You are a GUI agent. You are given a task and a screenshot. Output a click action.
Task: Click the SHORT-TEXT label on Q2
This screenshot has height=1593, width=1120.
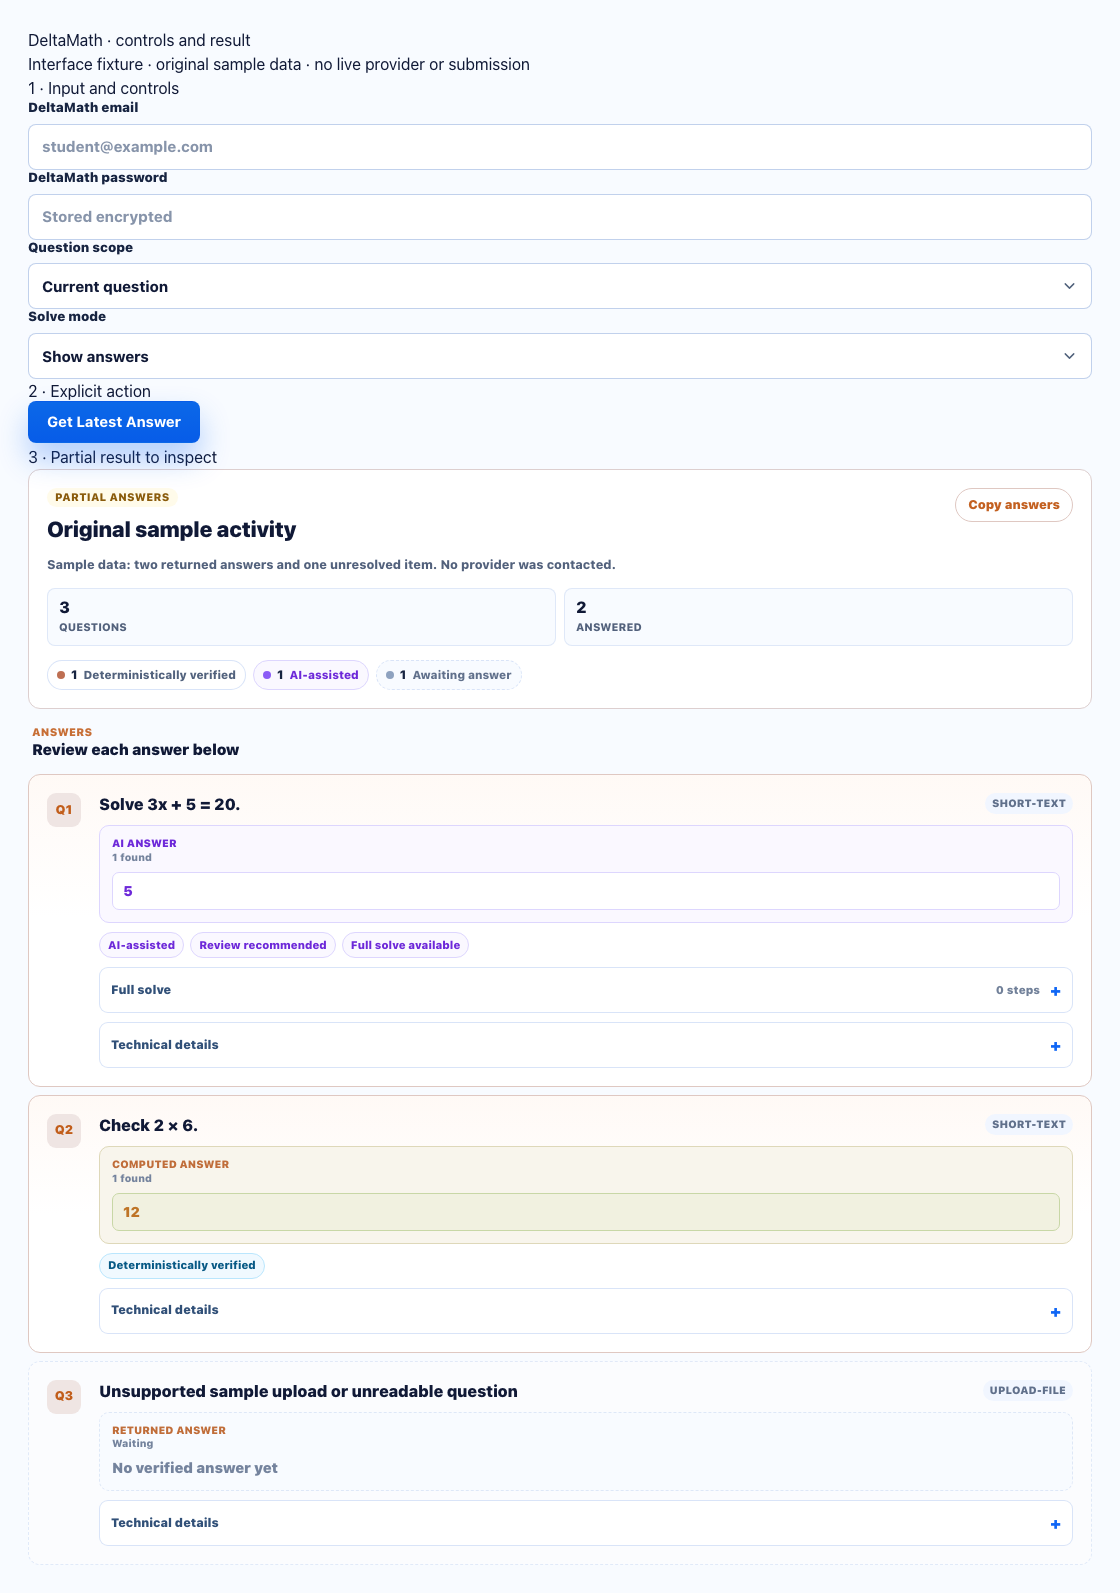point(1028,1124)
